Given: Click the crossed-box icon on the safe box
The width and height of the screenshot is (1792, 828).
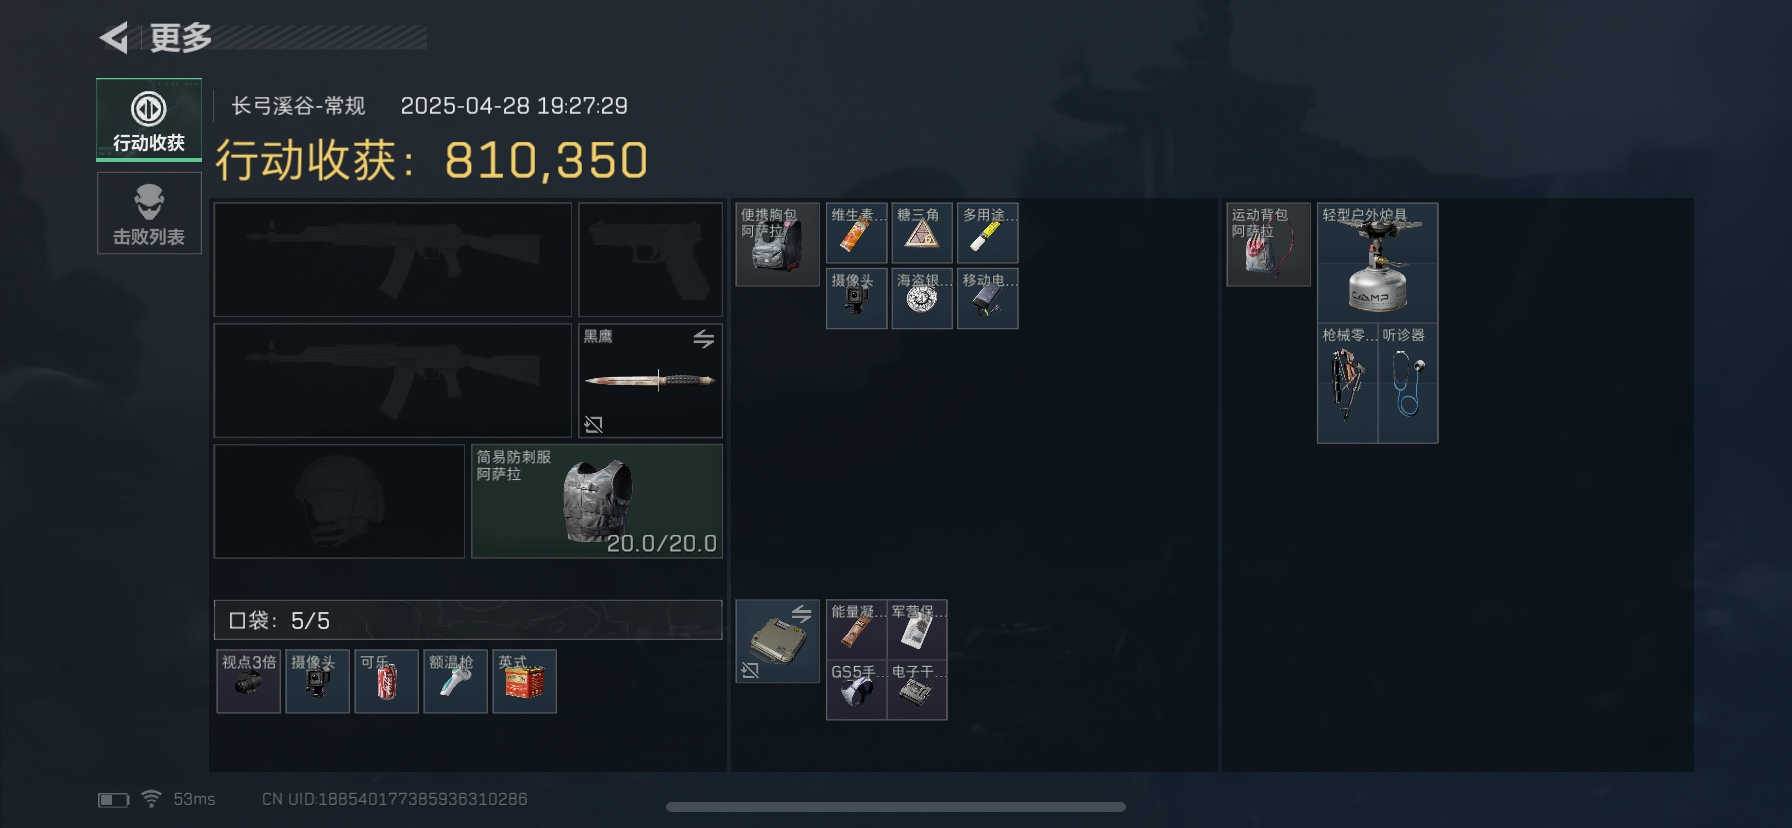Looking at the screenshot, I should 750,670.
